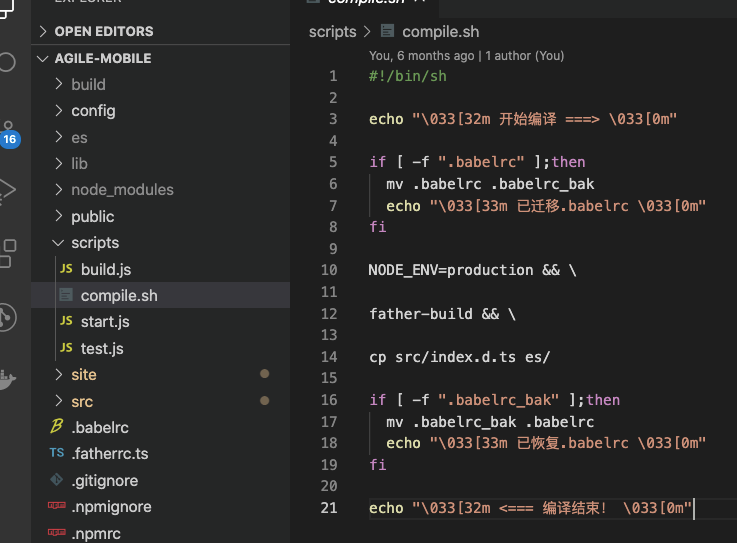The image size is (737, 543).
Task: Expand the public folder
Action: click(58, 216)
